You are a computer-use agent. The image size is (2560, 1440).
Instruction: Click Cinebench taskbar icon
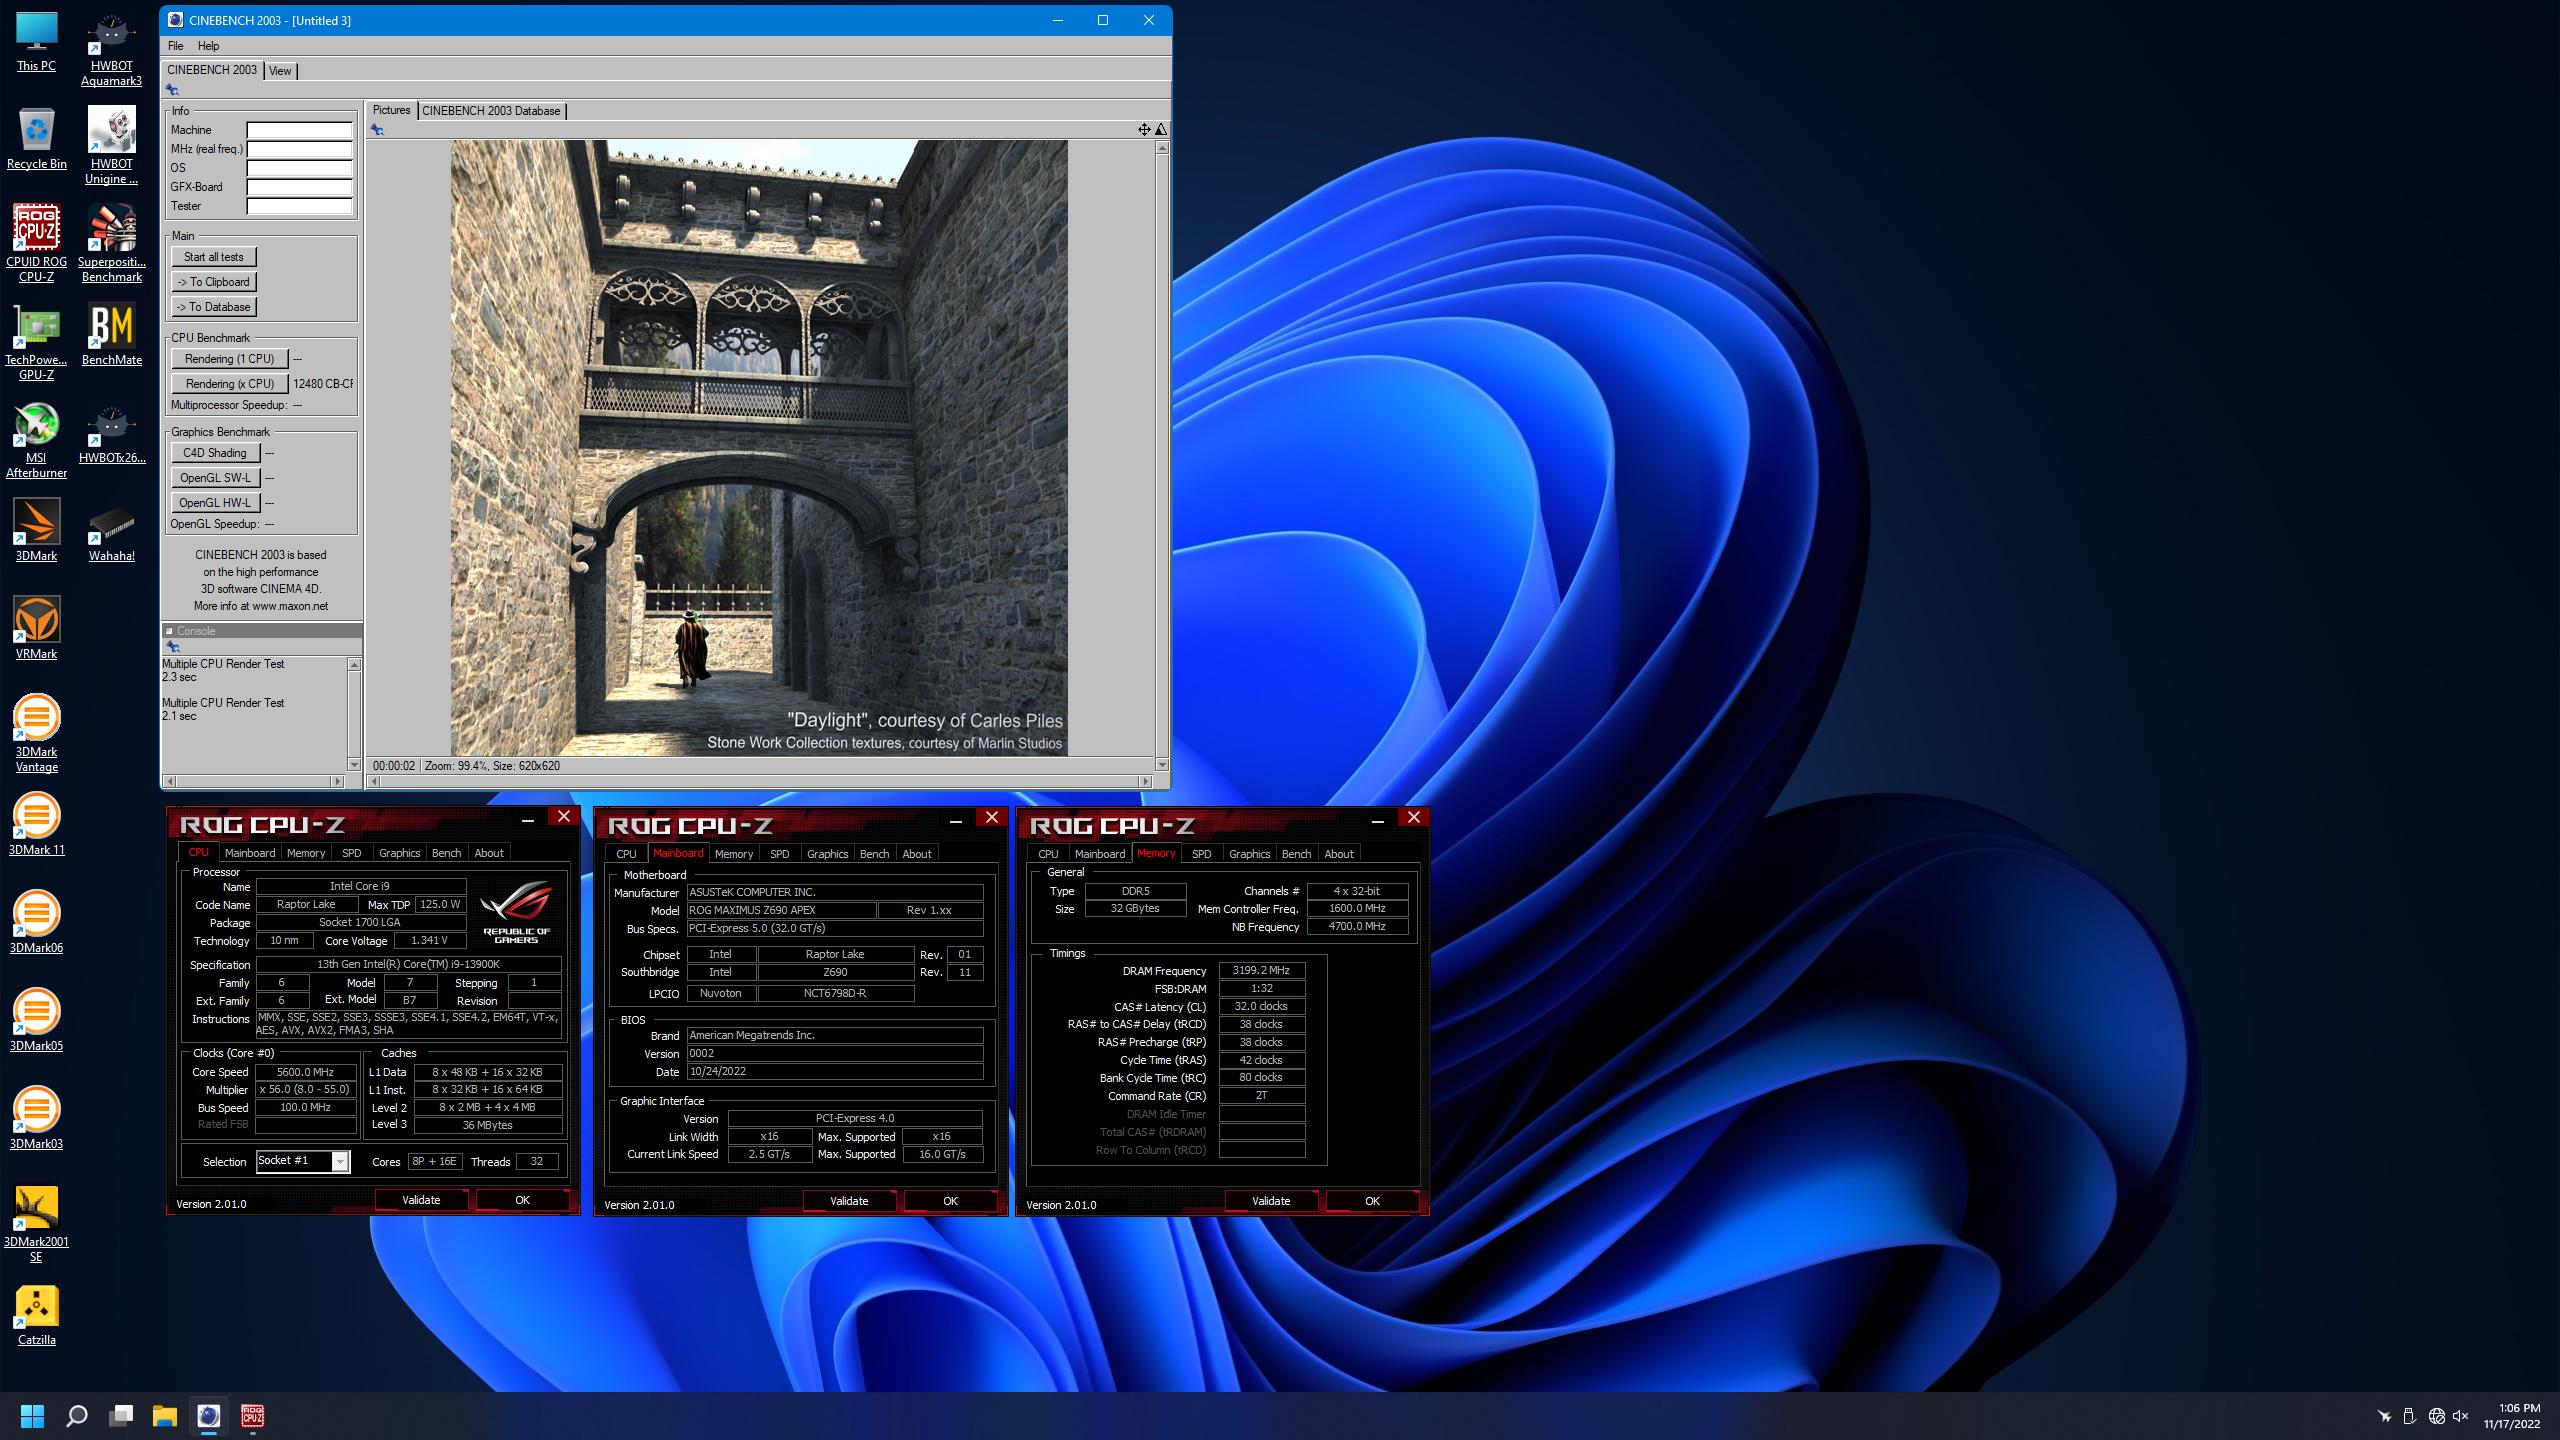click(x=208, y=1416)
